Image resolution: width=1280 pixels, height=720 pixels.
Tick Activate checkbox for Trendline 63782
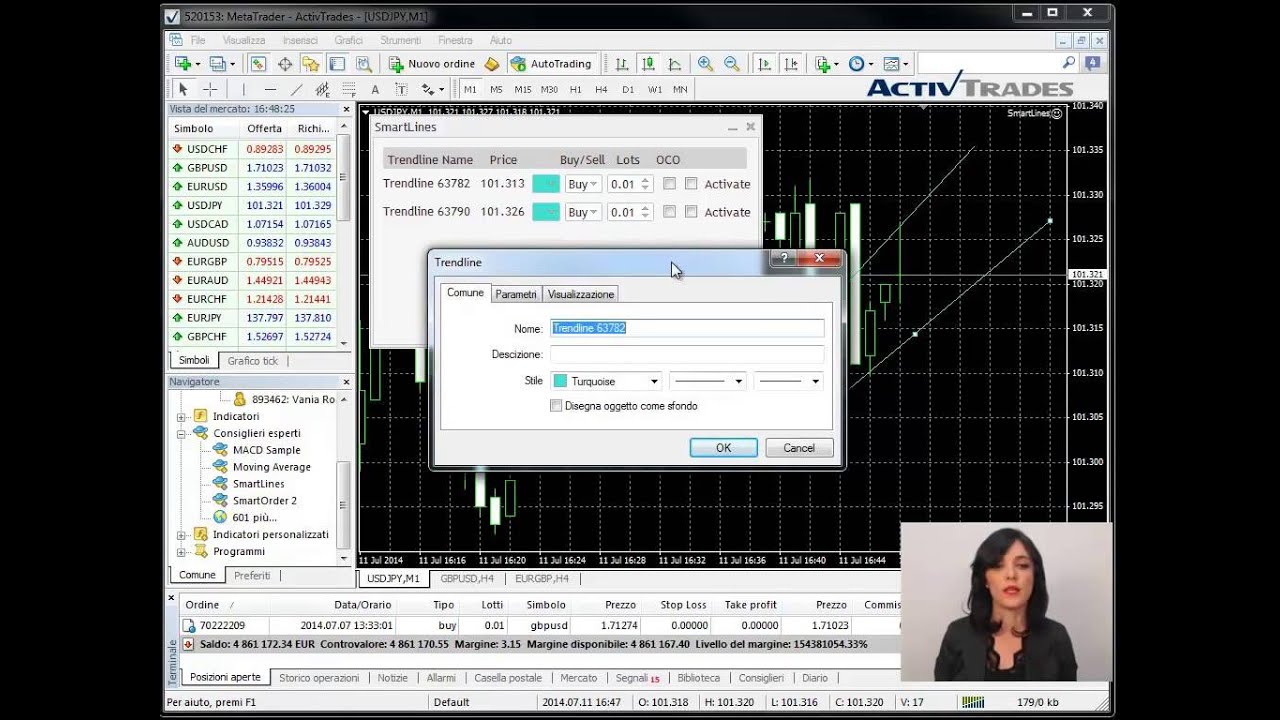(691, 184)
